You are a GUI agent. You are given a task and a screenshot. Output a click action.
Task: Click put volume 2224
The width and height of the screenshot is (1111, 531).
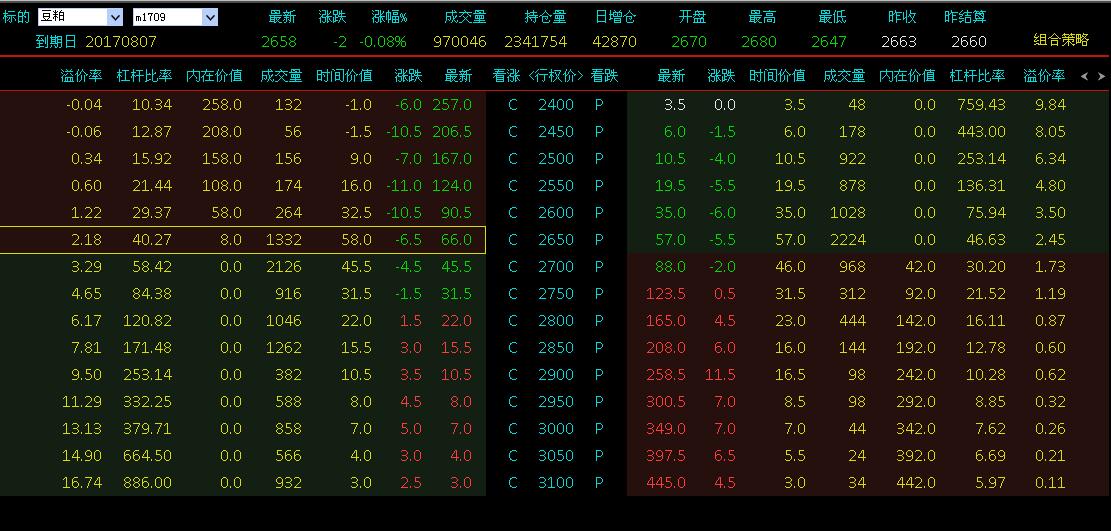pyautogui.click(x=847, y=240)
